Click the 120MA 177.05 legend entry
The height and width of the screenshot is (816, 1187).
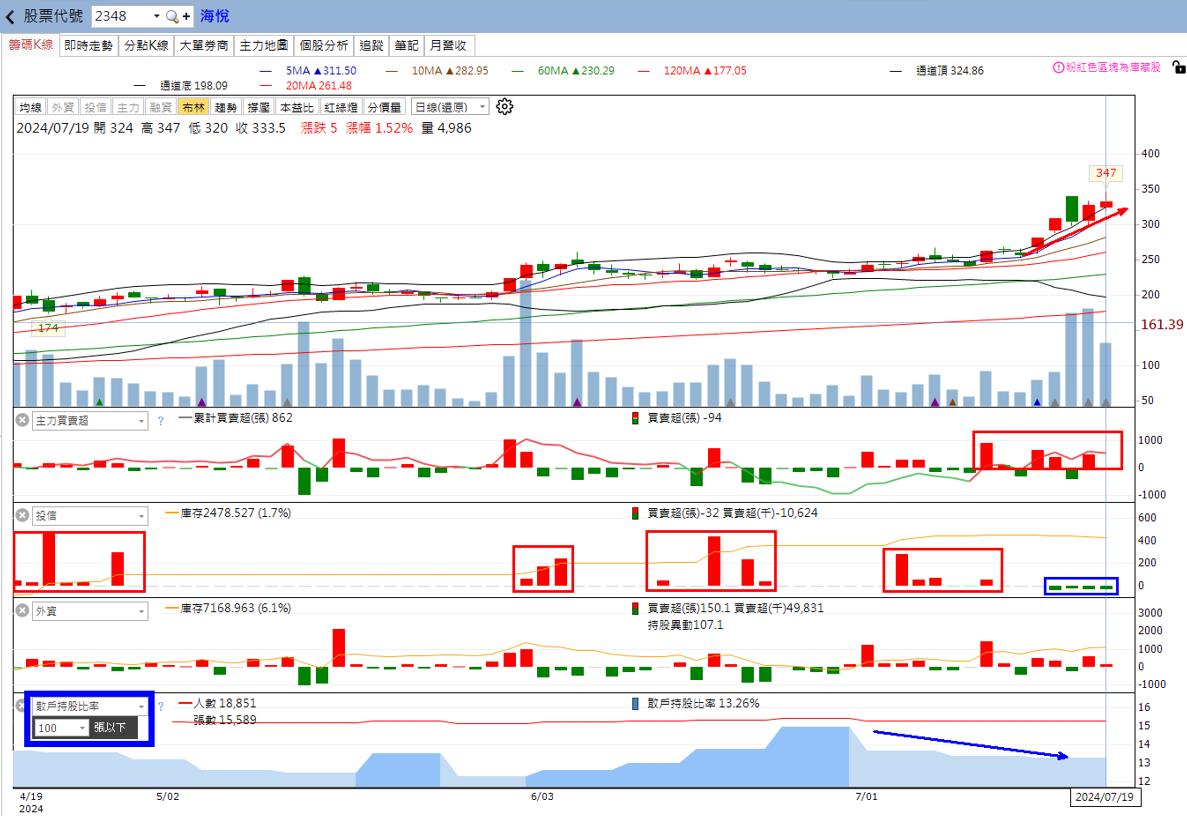coord(693,70)
